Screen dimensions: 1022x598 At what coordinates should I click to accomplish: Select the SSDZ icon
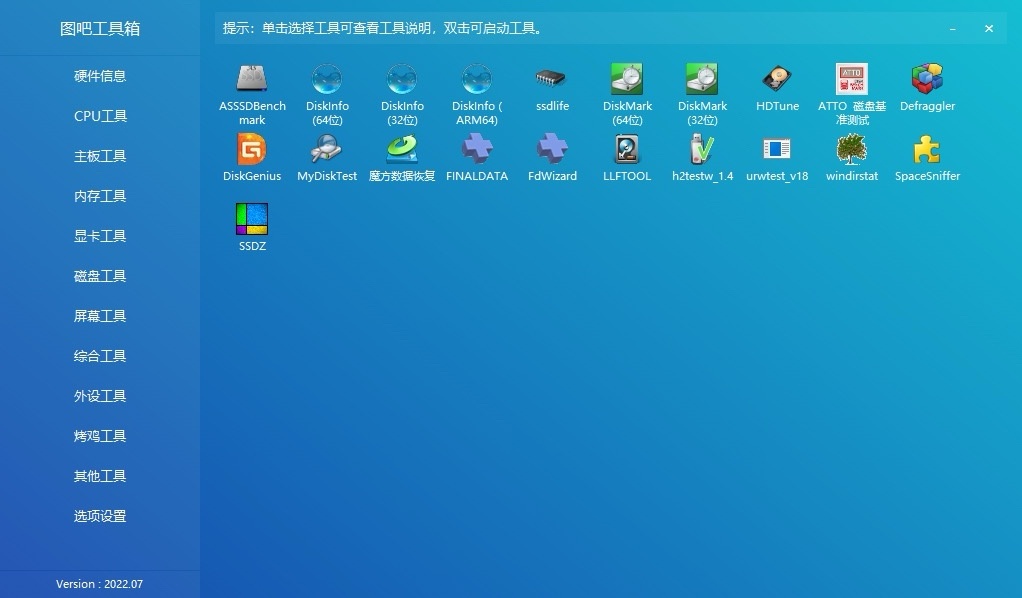252,219
